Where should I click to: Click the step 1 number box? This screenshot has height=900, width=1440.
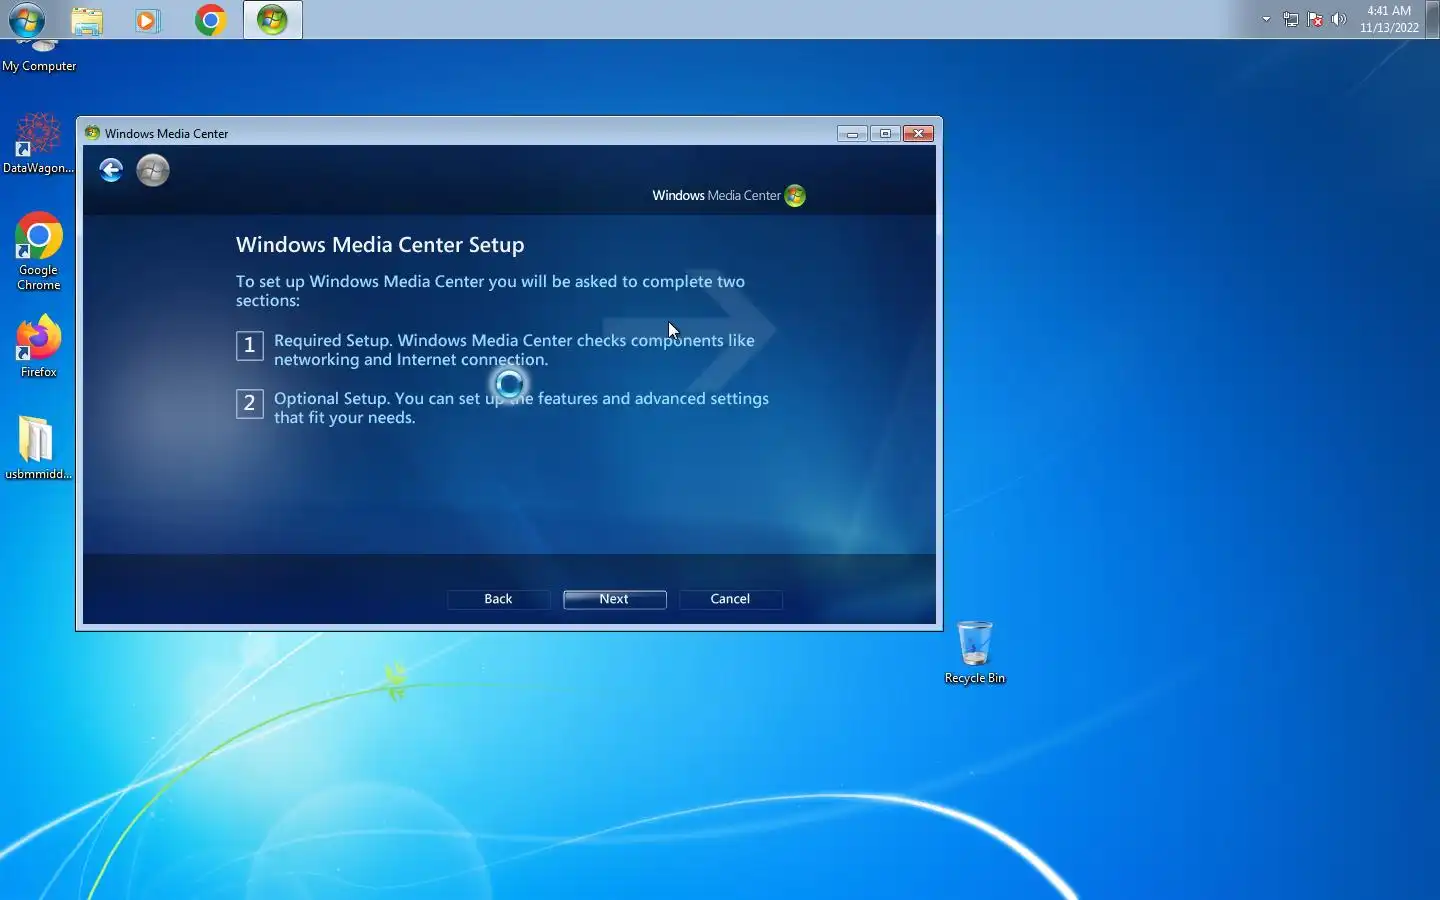pos(250,346)
